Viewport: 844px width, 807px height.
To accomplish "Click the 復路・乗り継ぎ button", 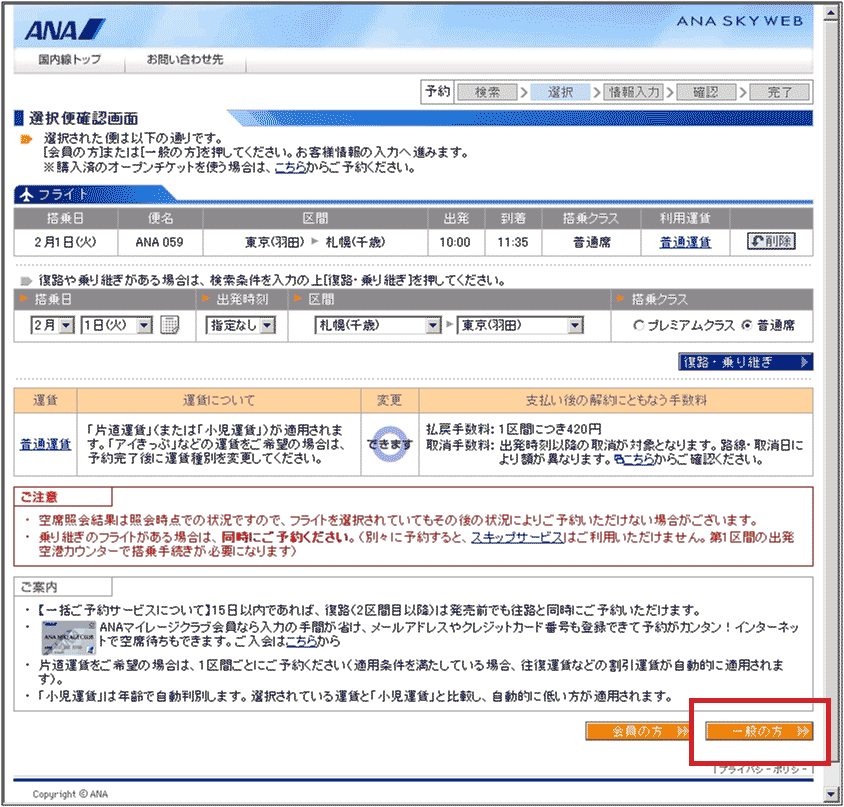I will pos(745,362).
